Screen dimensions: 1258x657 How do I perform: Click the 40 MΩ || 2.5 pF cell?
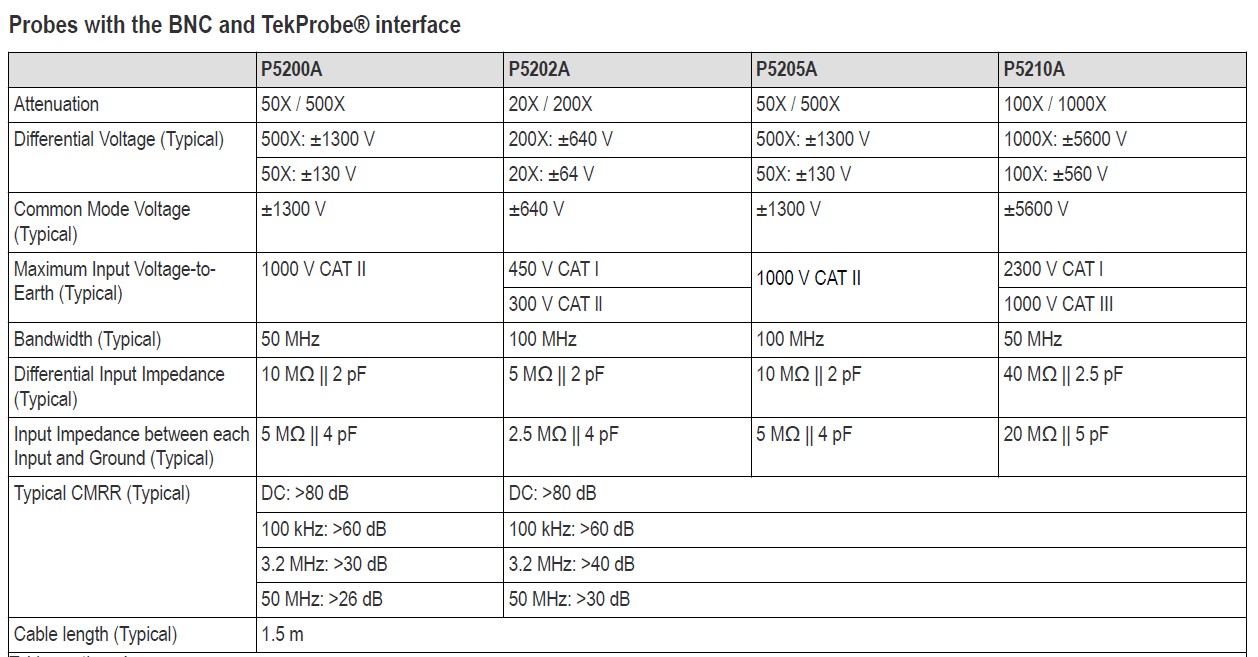[x=1063, y=374]
